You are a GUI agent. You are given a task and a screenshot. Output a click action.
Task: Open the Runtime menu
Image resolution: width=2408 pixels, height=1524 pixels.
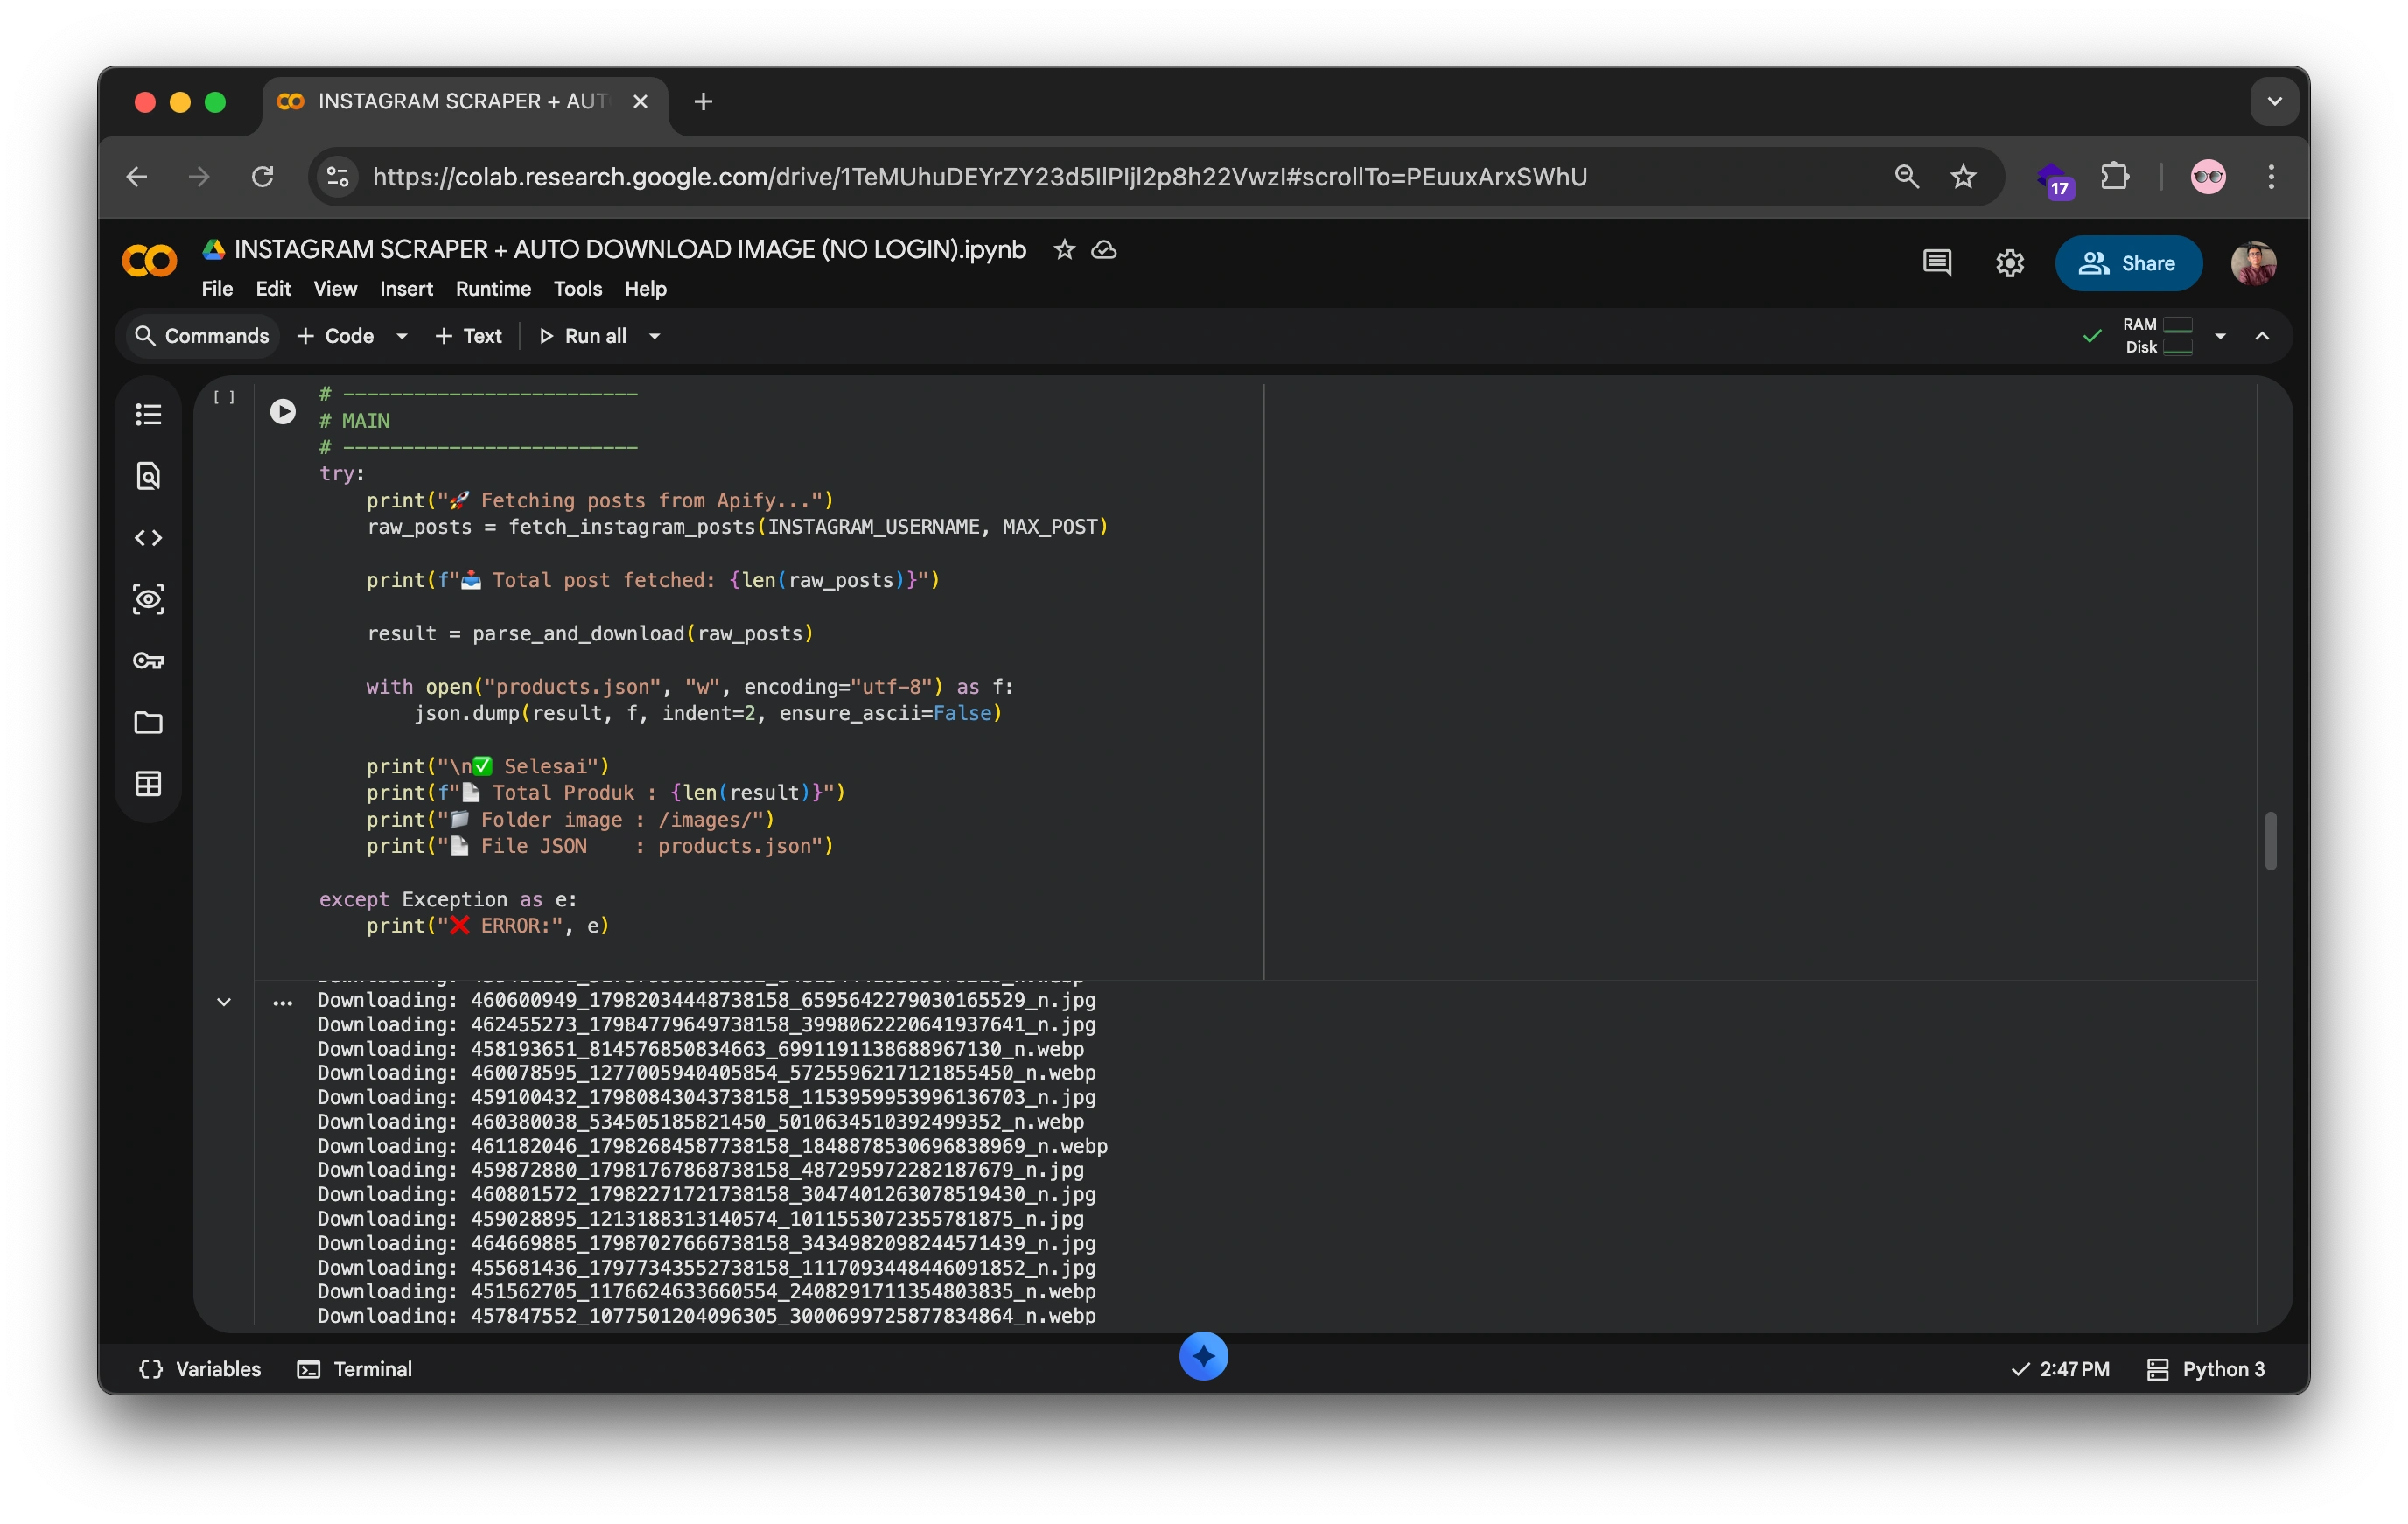pos(493,289)
